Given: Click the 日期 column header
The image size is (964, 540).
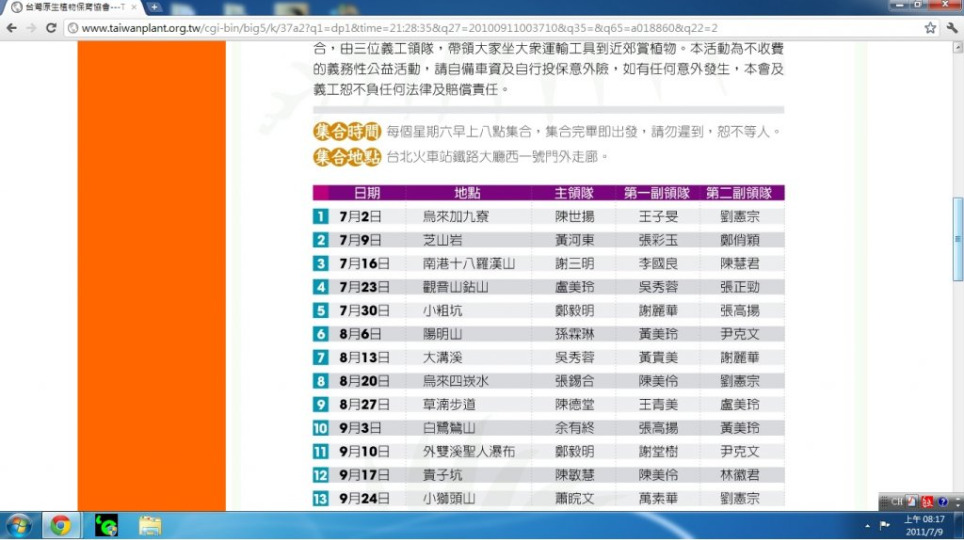Looking at the screenshot, I should click(x=367, y=193).
